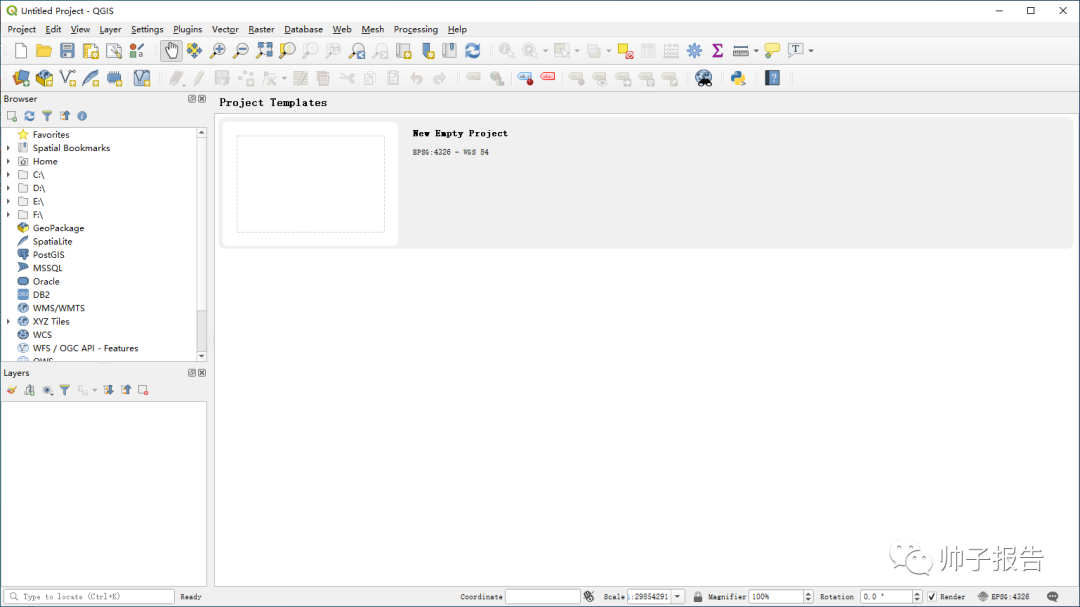
Task: Expand the C:\ drive node
Action: tap(8, 175)
